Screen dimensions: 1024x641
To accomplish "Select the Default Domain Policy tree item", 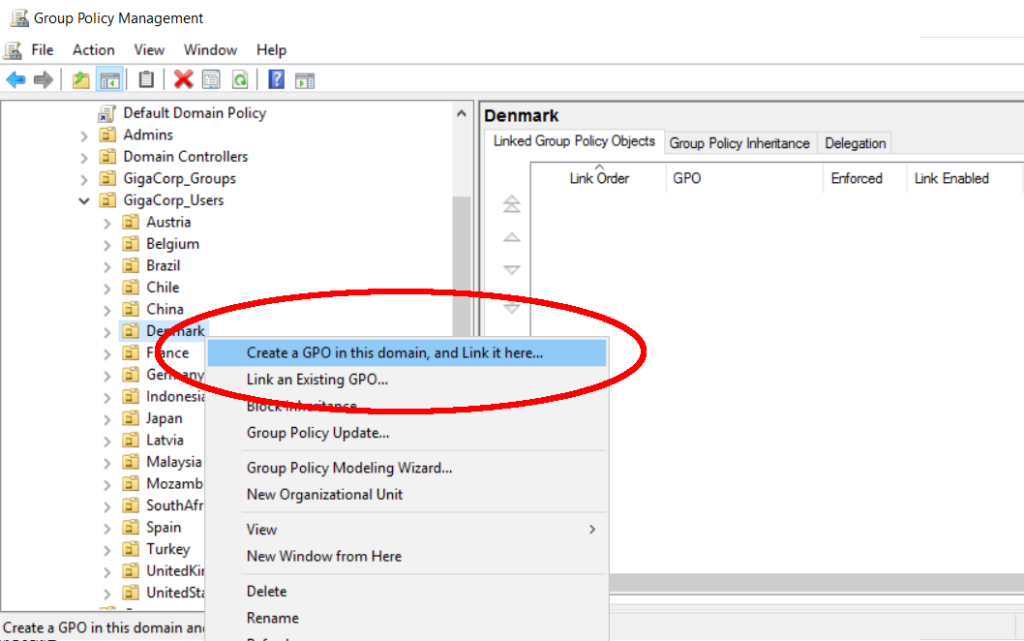I will pos(194,113).
